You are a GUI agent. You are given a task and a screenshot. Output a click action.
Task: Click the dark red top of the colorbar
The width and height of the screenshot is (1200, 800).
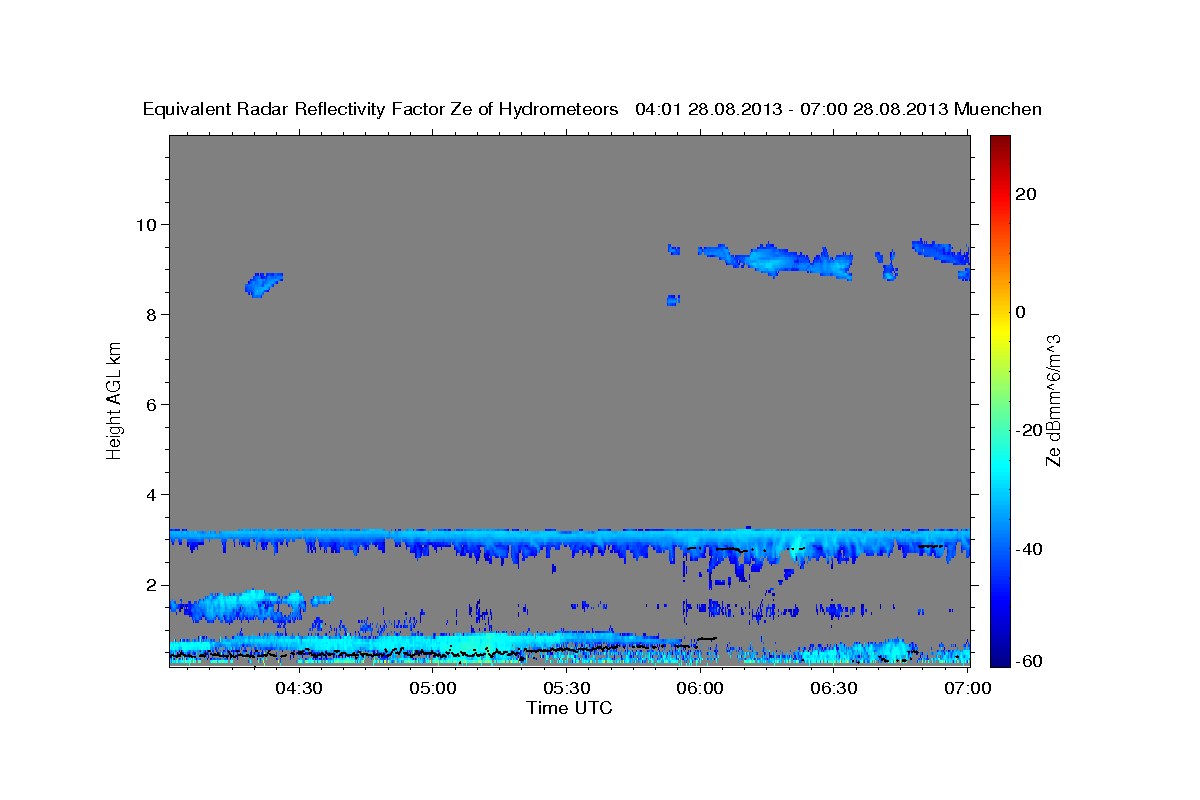[x=1000, y=142]
